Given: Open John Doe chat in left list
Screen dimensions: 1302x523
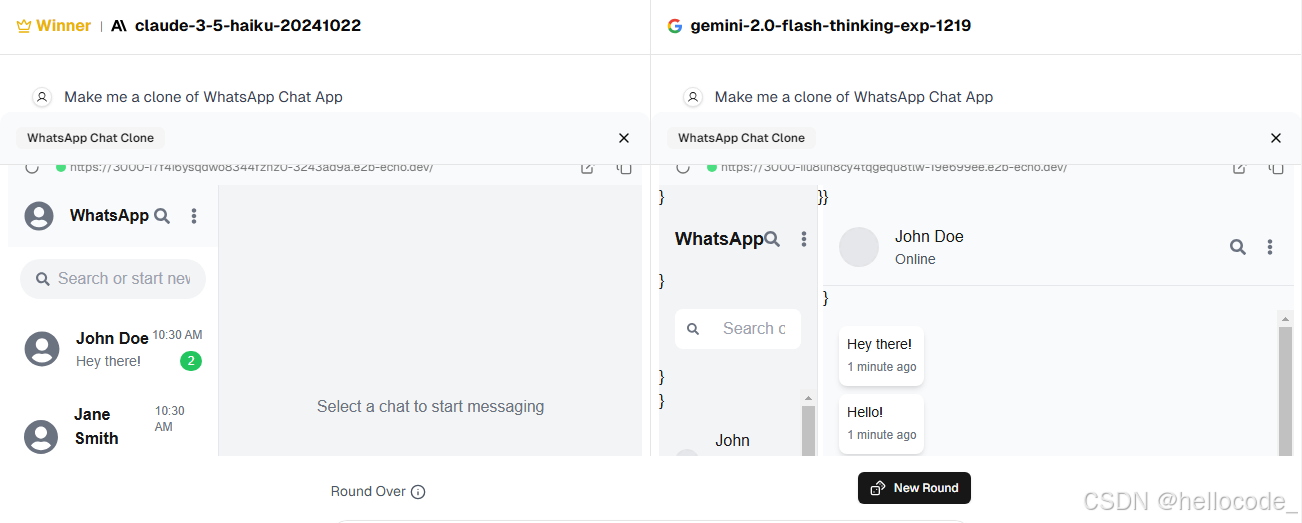Looking at the screenshot, I should (x=113, y=349).
